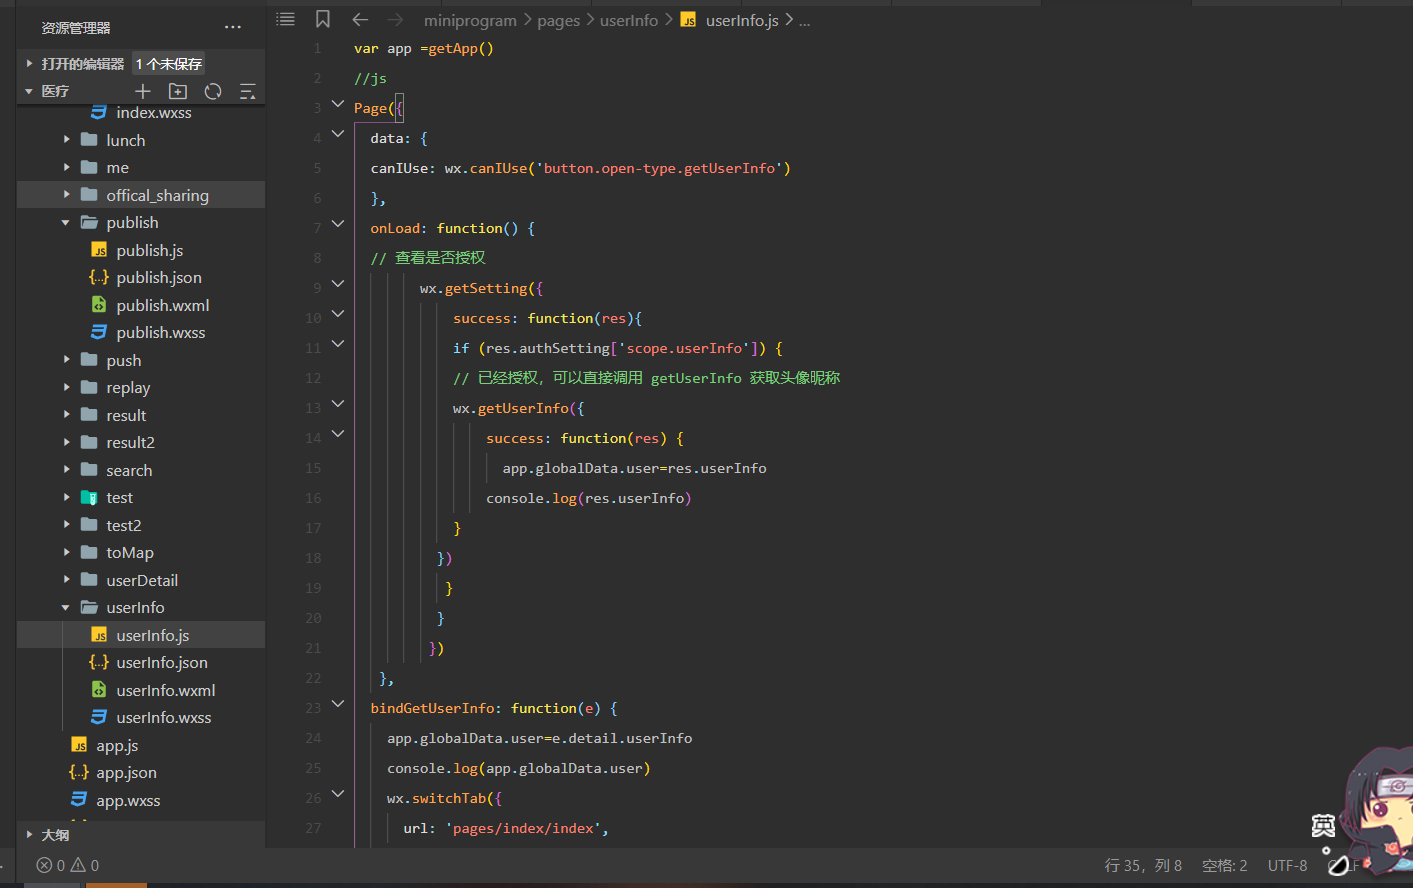Navigate forward with the right arrow
Viewport: 1413px width, 888px height.
[396, 20]
